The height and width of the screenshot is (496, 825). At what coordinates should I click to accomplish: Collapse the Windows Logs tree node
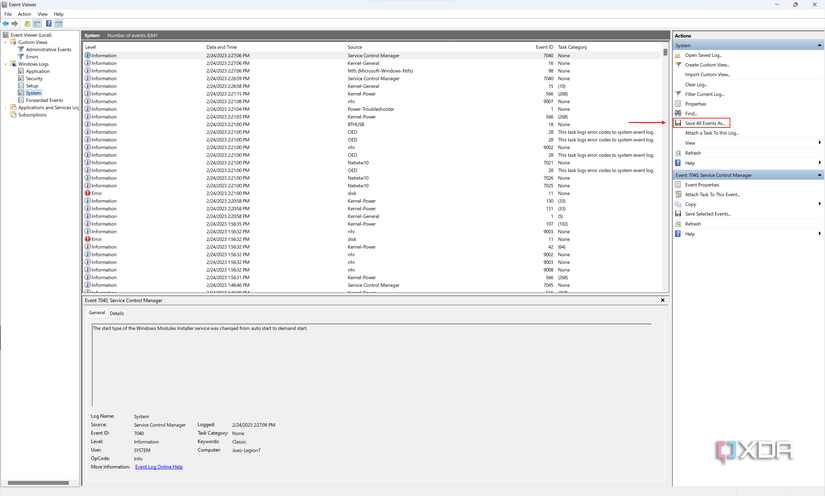(x=6, y=64)
